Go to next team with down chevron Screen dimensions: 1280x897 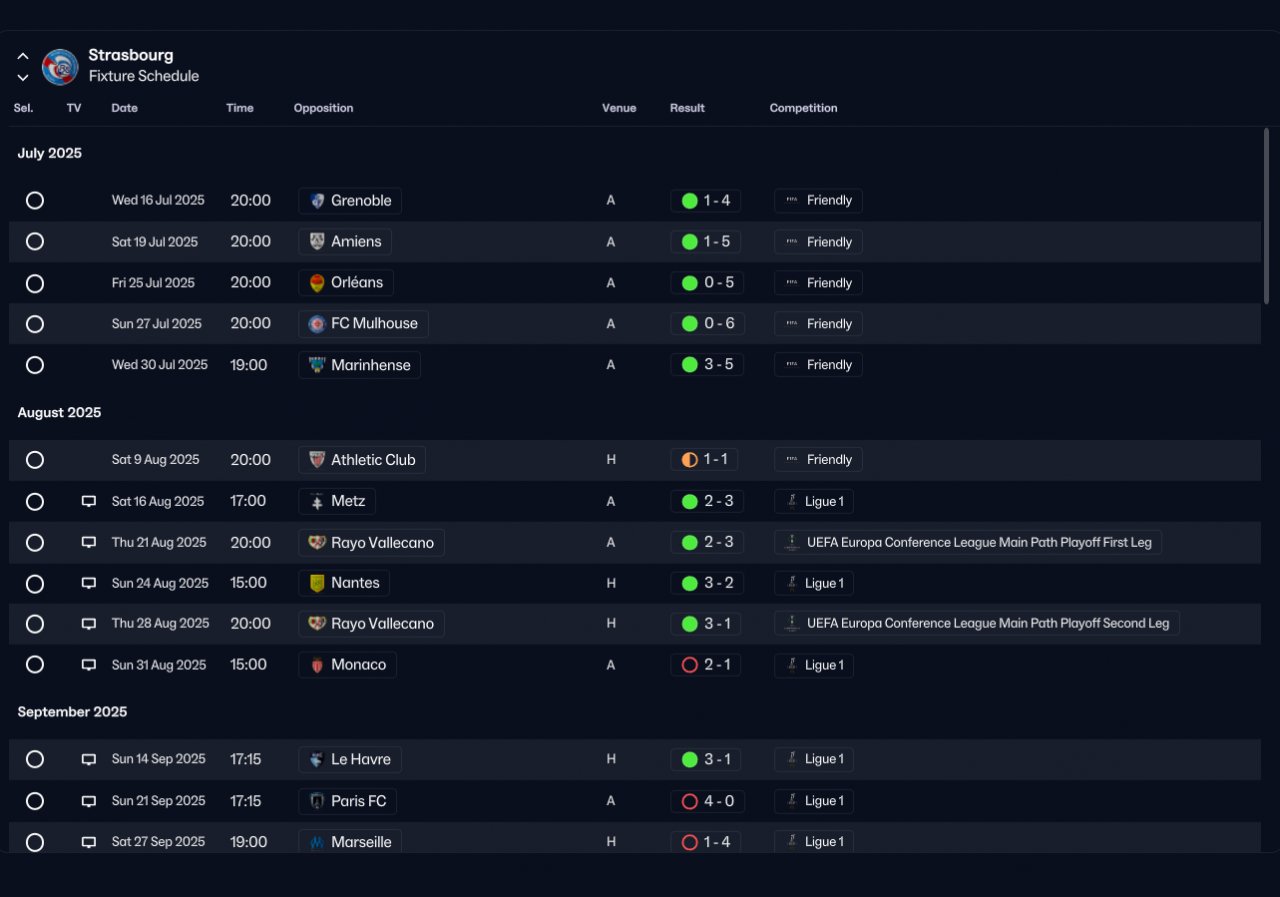coord(23,78)
